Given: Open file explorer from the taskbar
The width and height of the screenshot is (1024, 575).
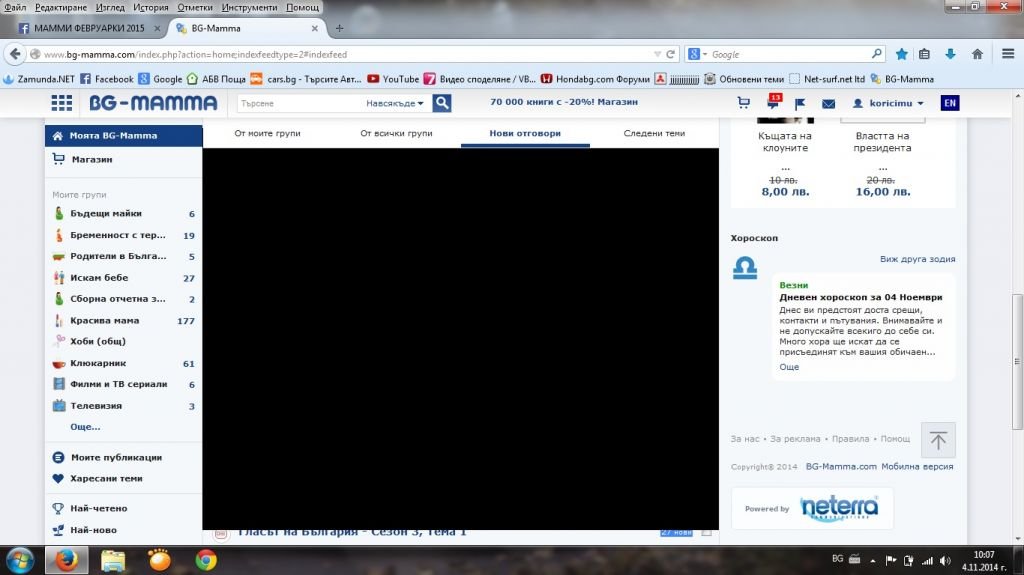Looking at the screenshot, I should click(x=113, y=561).
